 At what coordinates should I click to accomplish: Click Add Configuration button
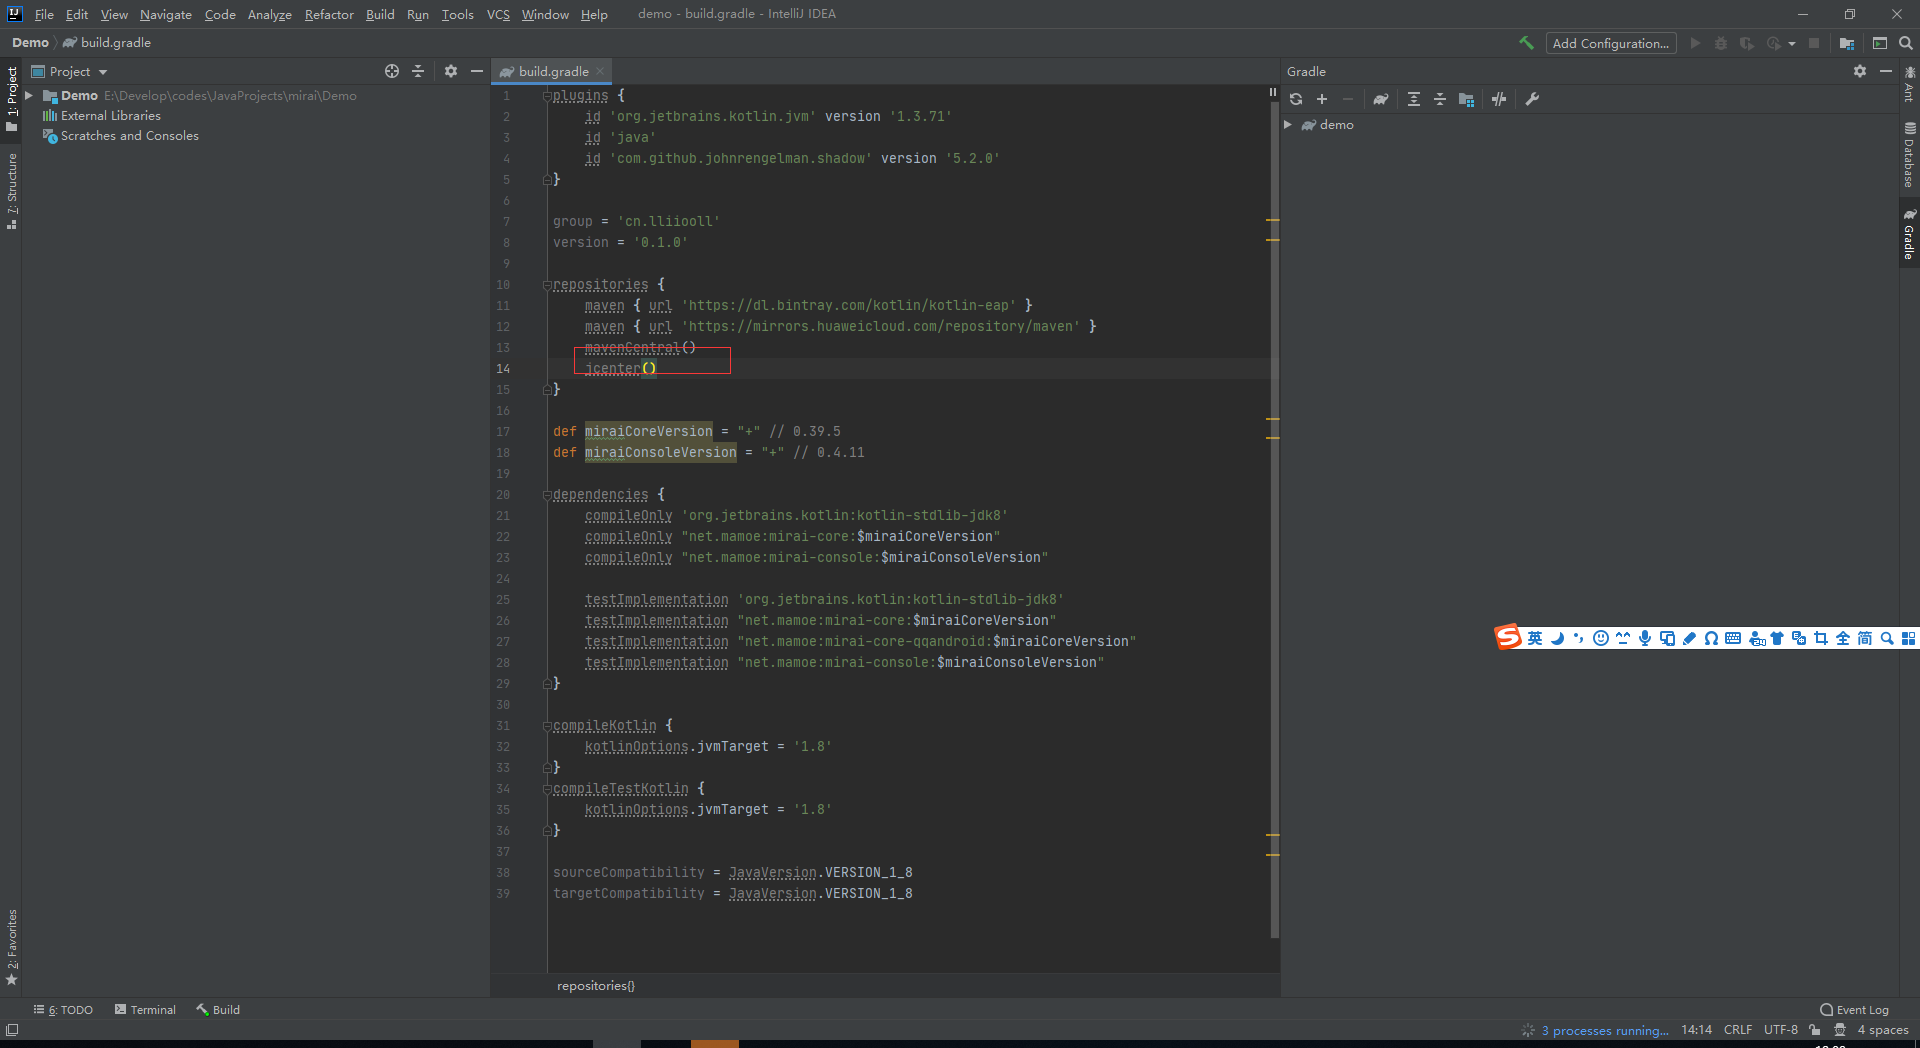[1610, 43]
